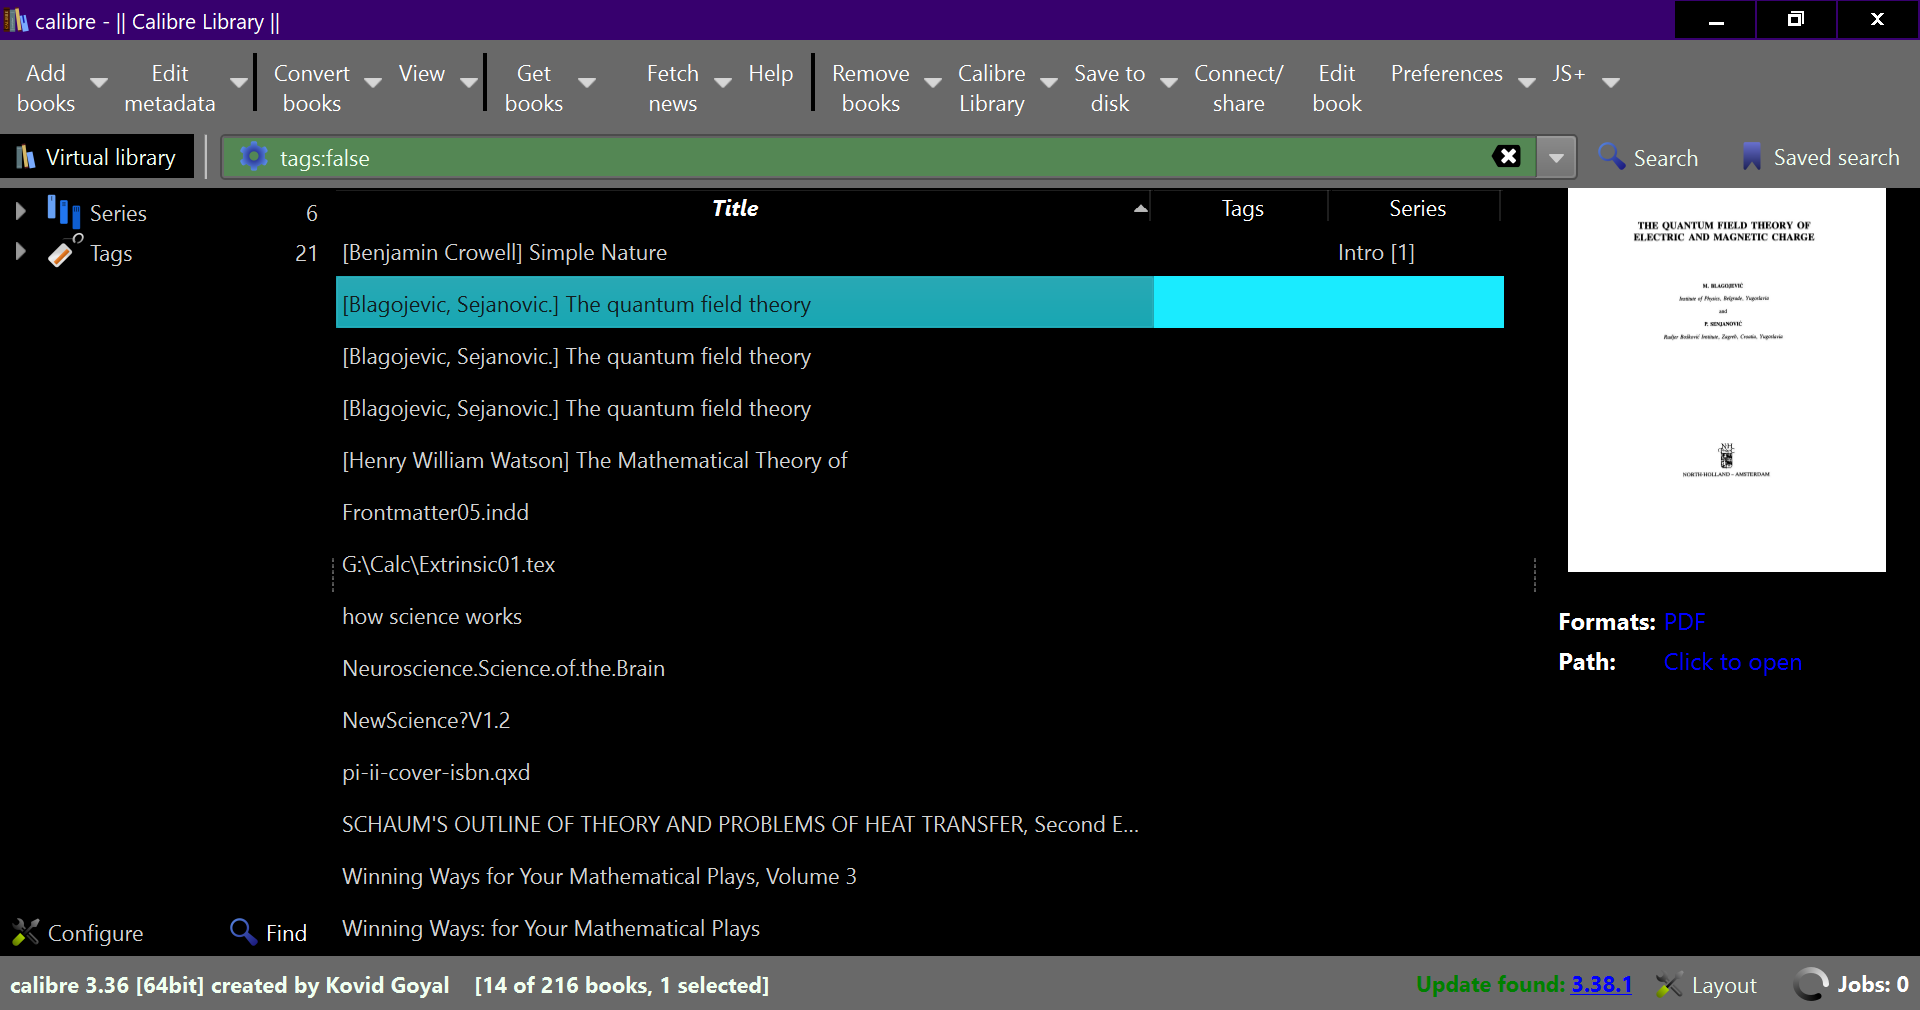
Task: Click Fetch news in the toolbar
Action: (x=672, y=88)
